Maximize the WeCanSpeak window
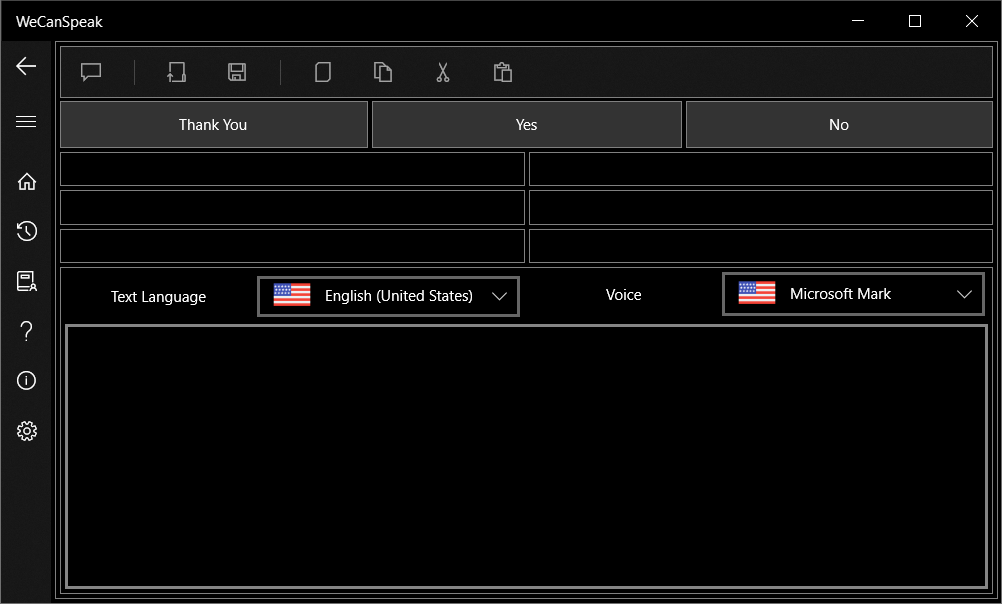The image size is (1002, 604). click(x=915, y=21)
